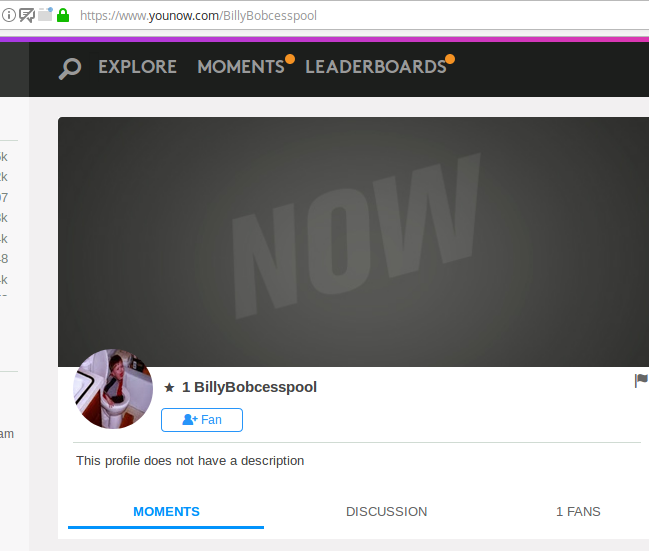Click the orange notification dot on LEADERBOARDS
The height and width of the screenshot is (551, 649).
click(x=450, y=59)
